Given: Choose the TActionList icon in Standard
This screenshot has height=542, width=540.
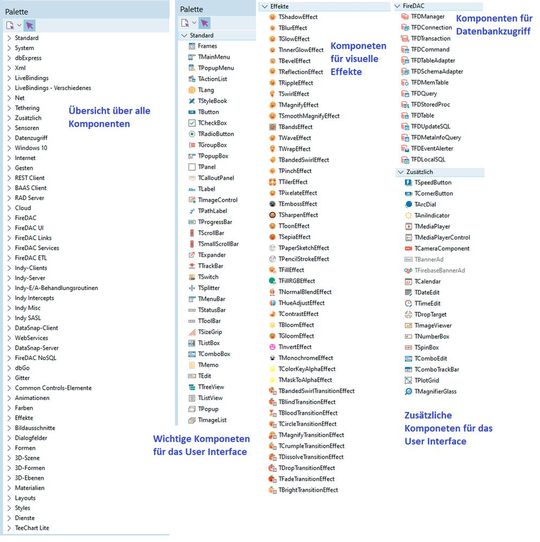Looking at the screenshot, I should tap(192, 79).
